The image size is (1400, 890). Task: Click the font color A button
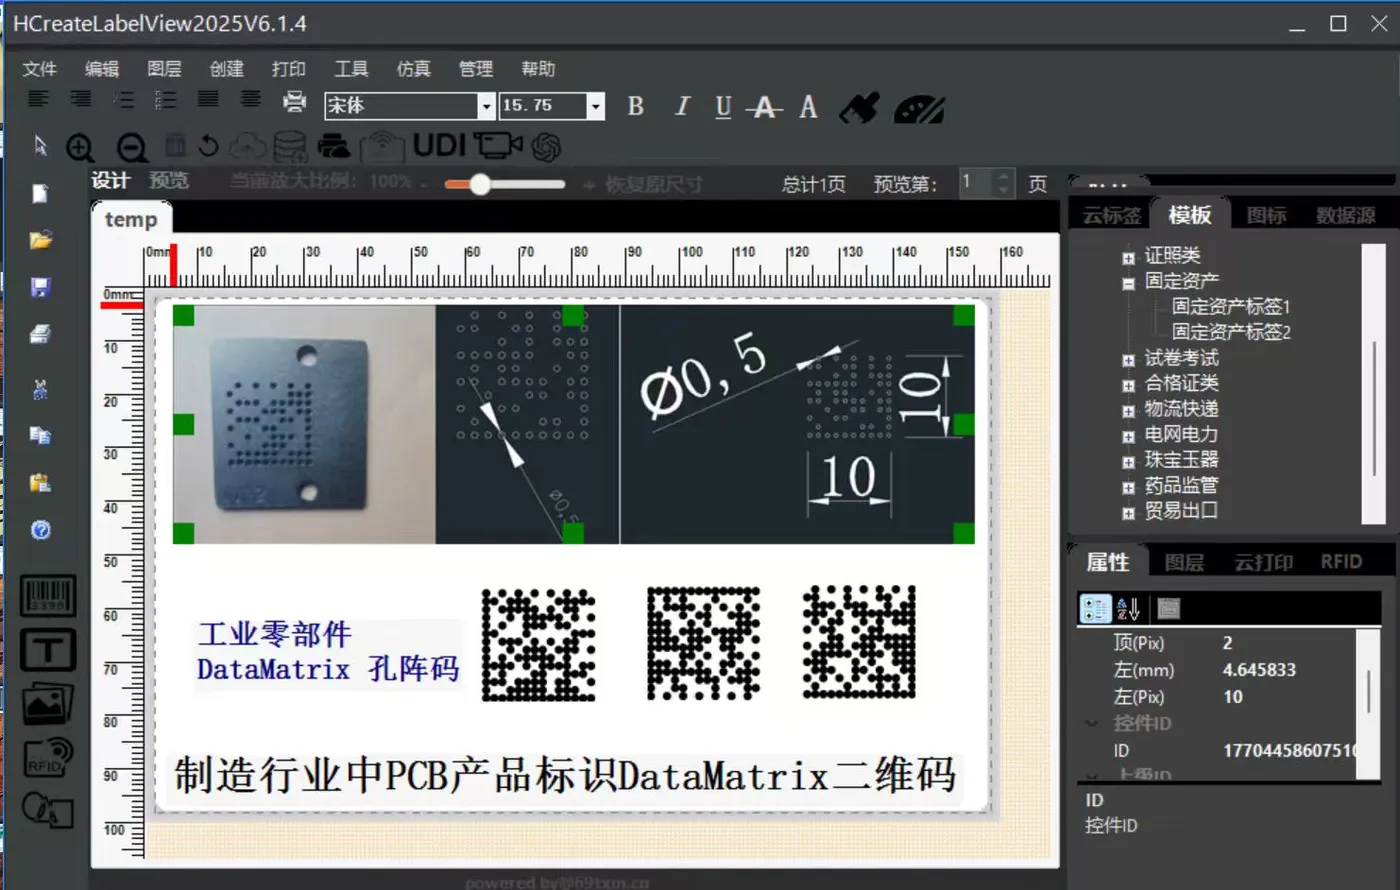(x=808, y=106)
